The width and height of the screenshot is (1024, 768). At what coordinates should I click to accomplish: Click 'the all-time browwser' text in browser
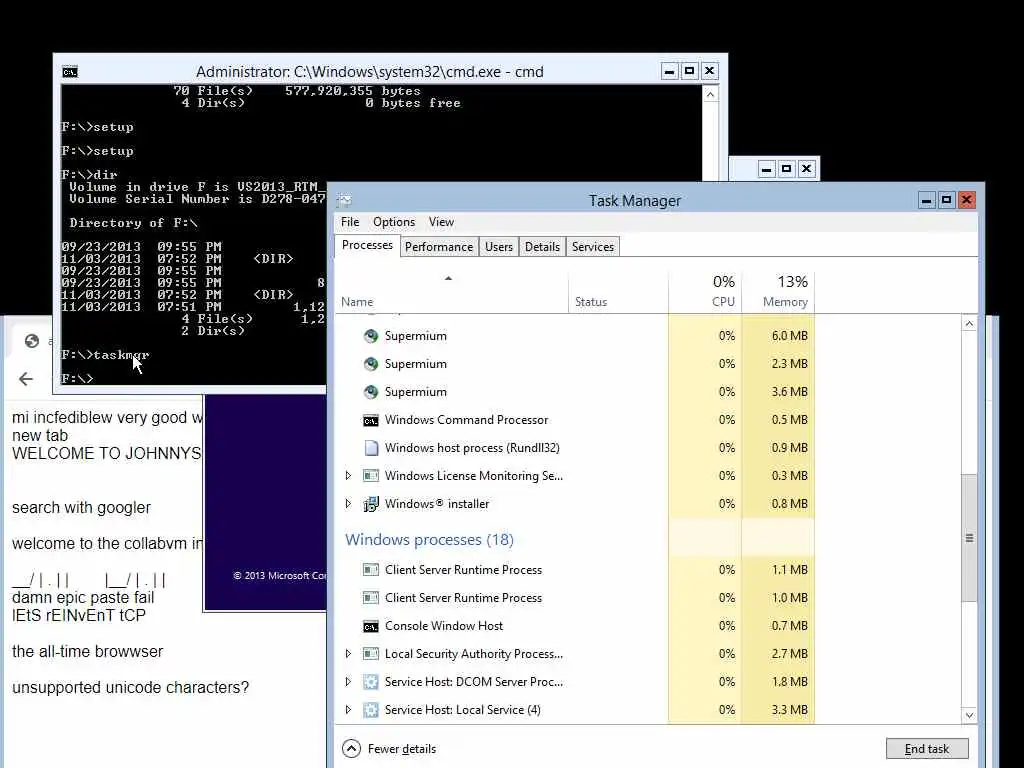point(88,651)
